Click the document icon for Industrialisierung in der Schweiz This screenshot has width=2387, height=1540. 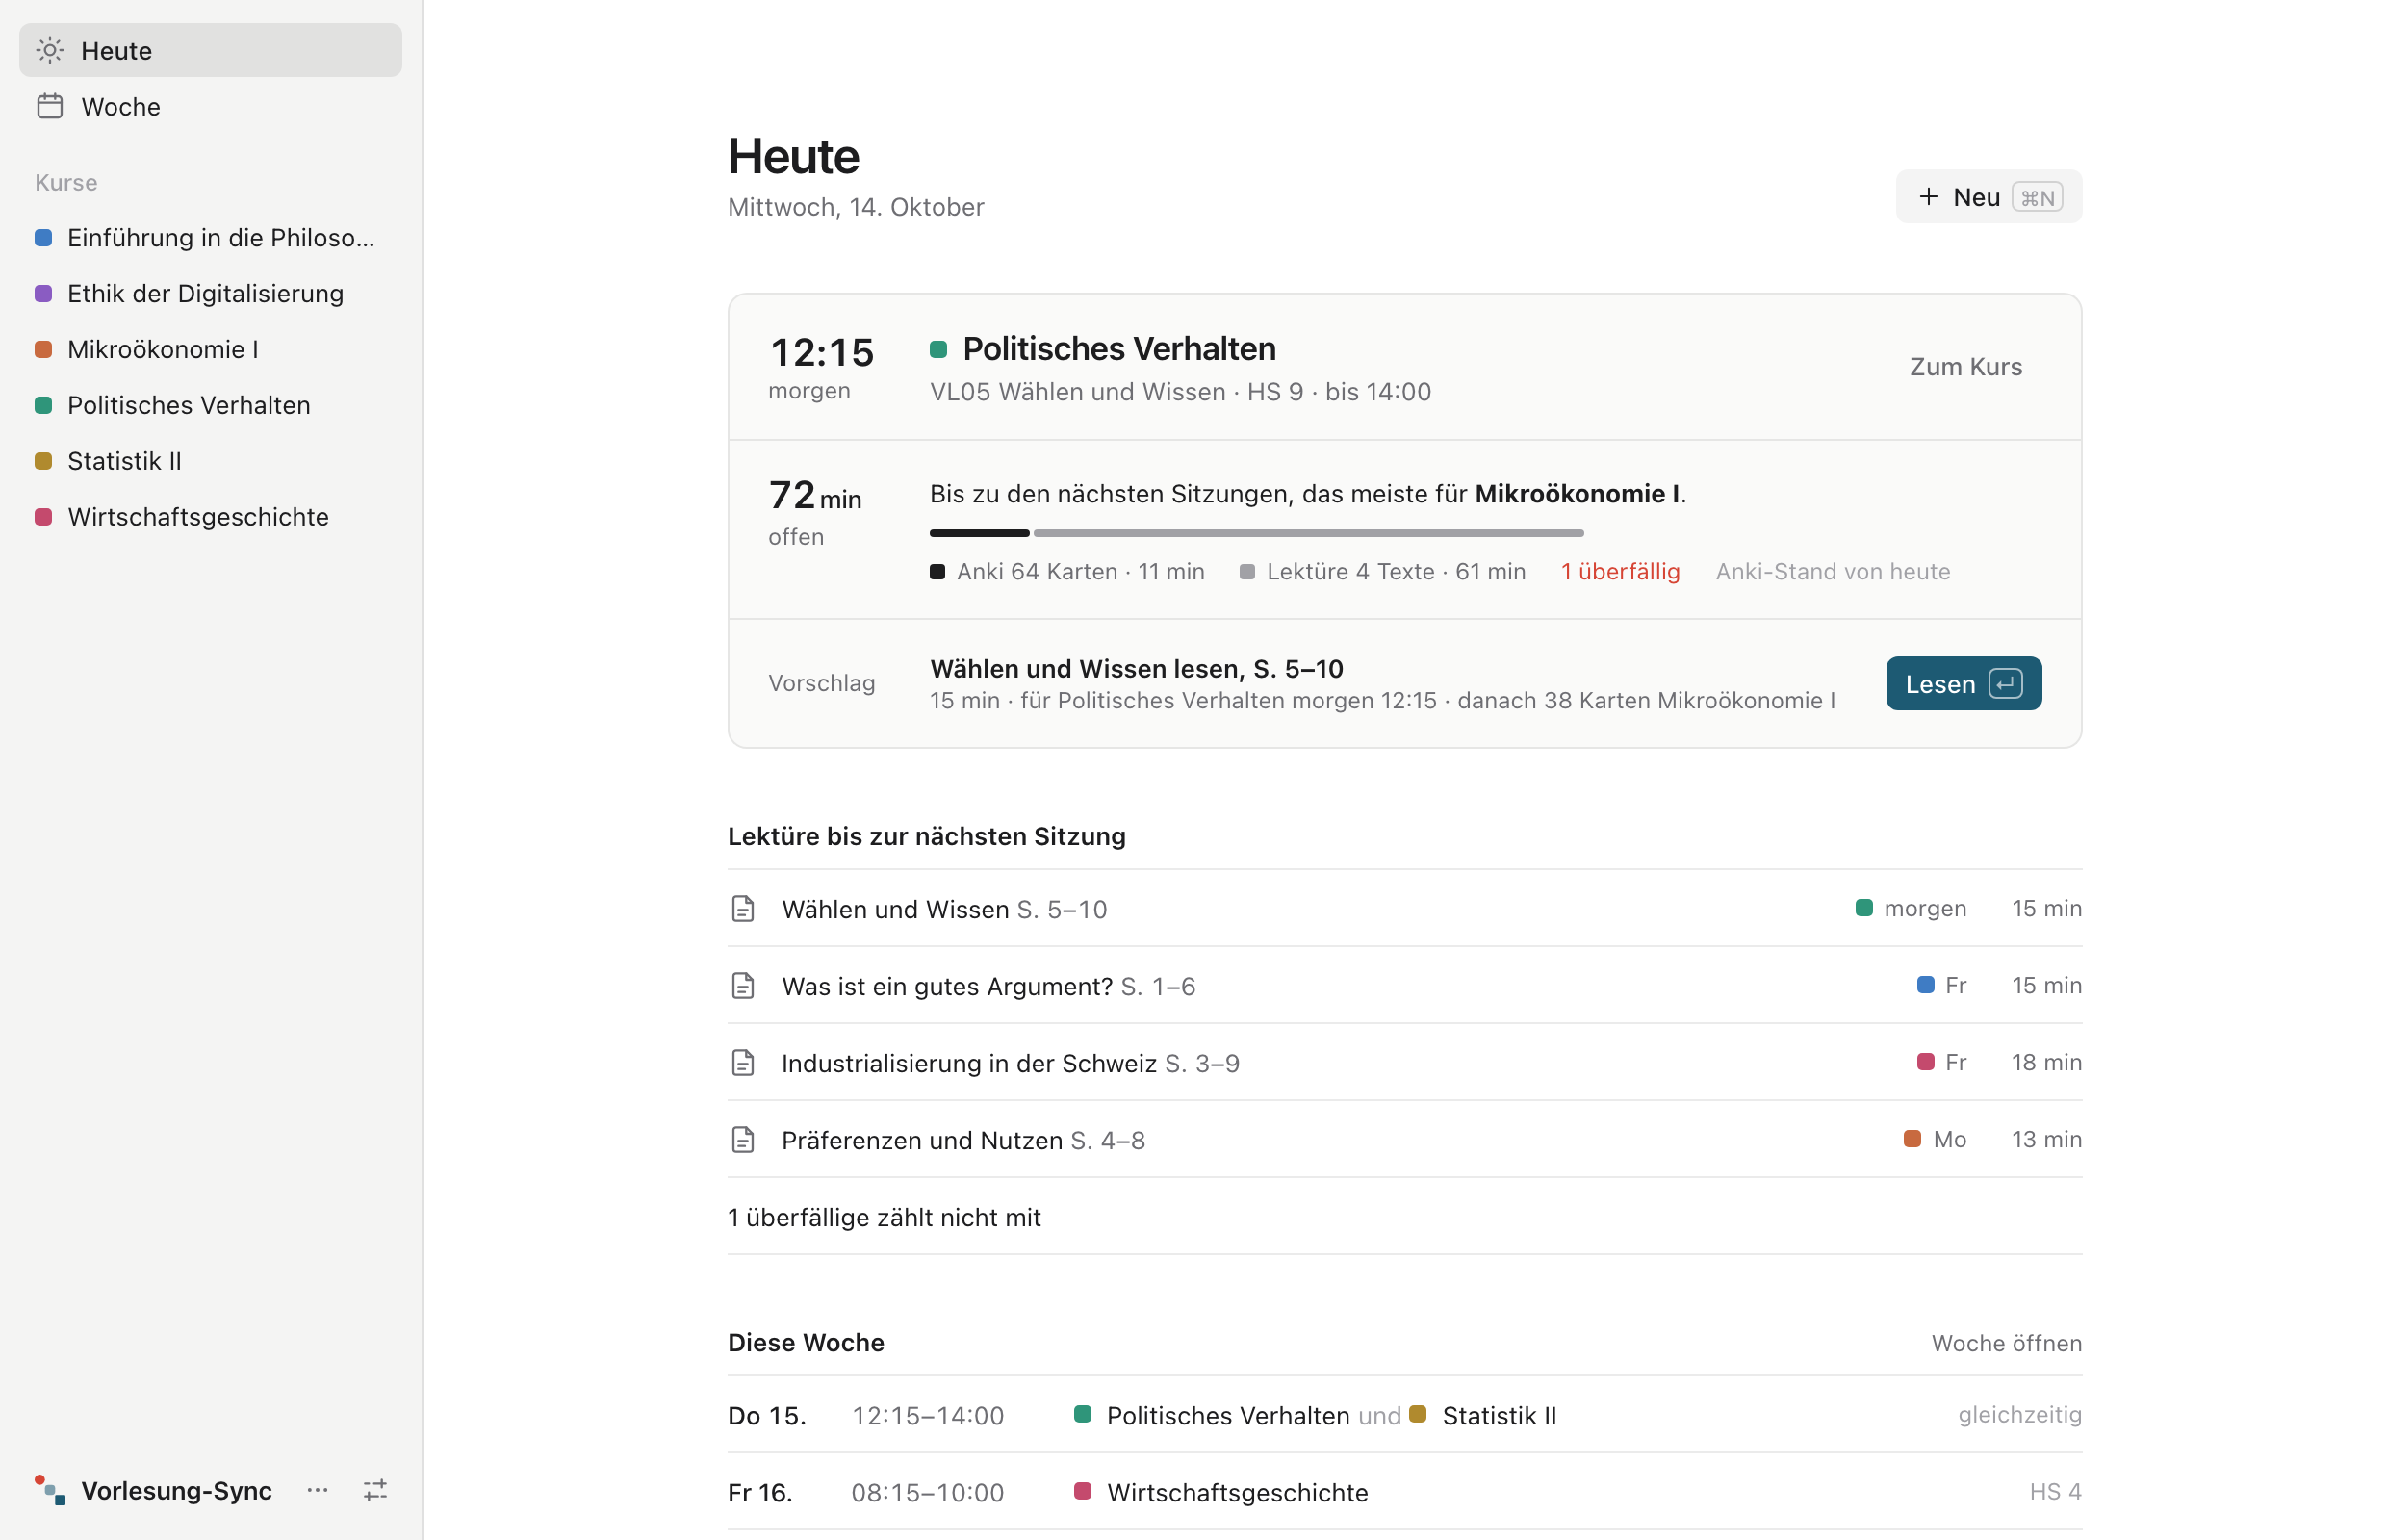[x=742, y=1062]
